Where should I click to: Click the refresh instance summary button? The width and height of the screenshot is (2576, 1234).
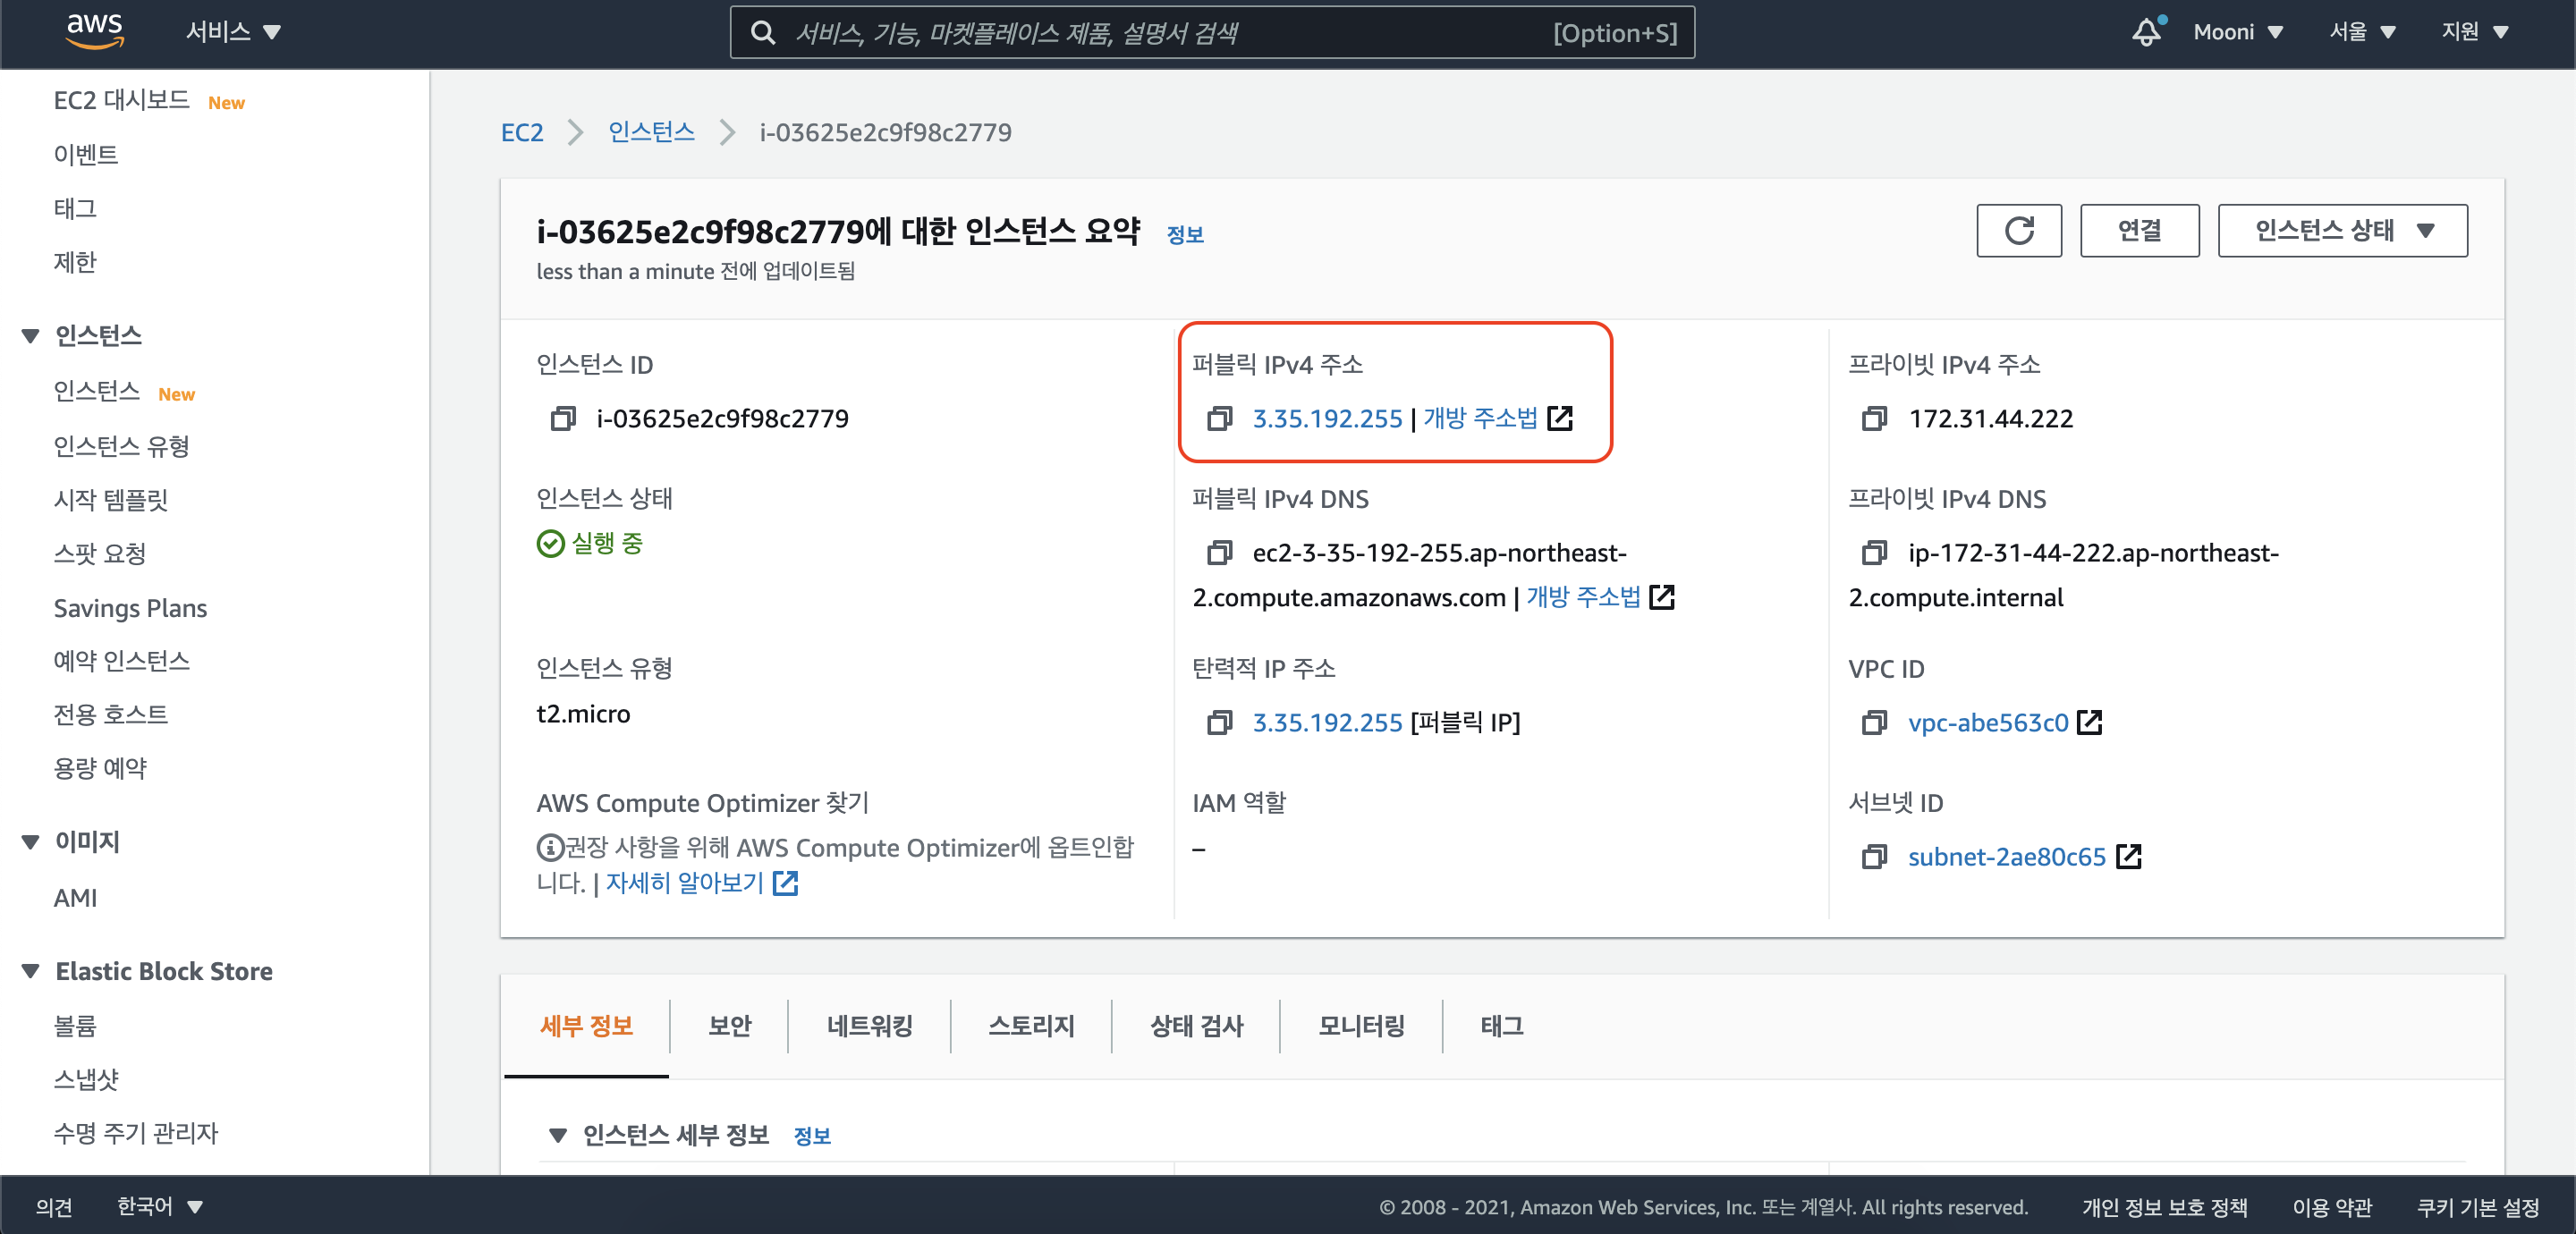[x=2018, y=230]
